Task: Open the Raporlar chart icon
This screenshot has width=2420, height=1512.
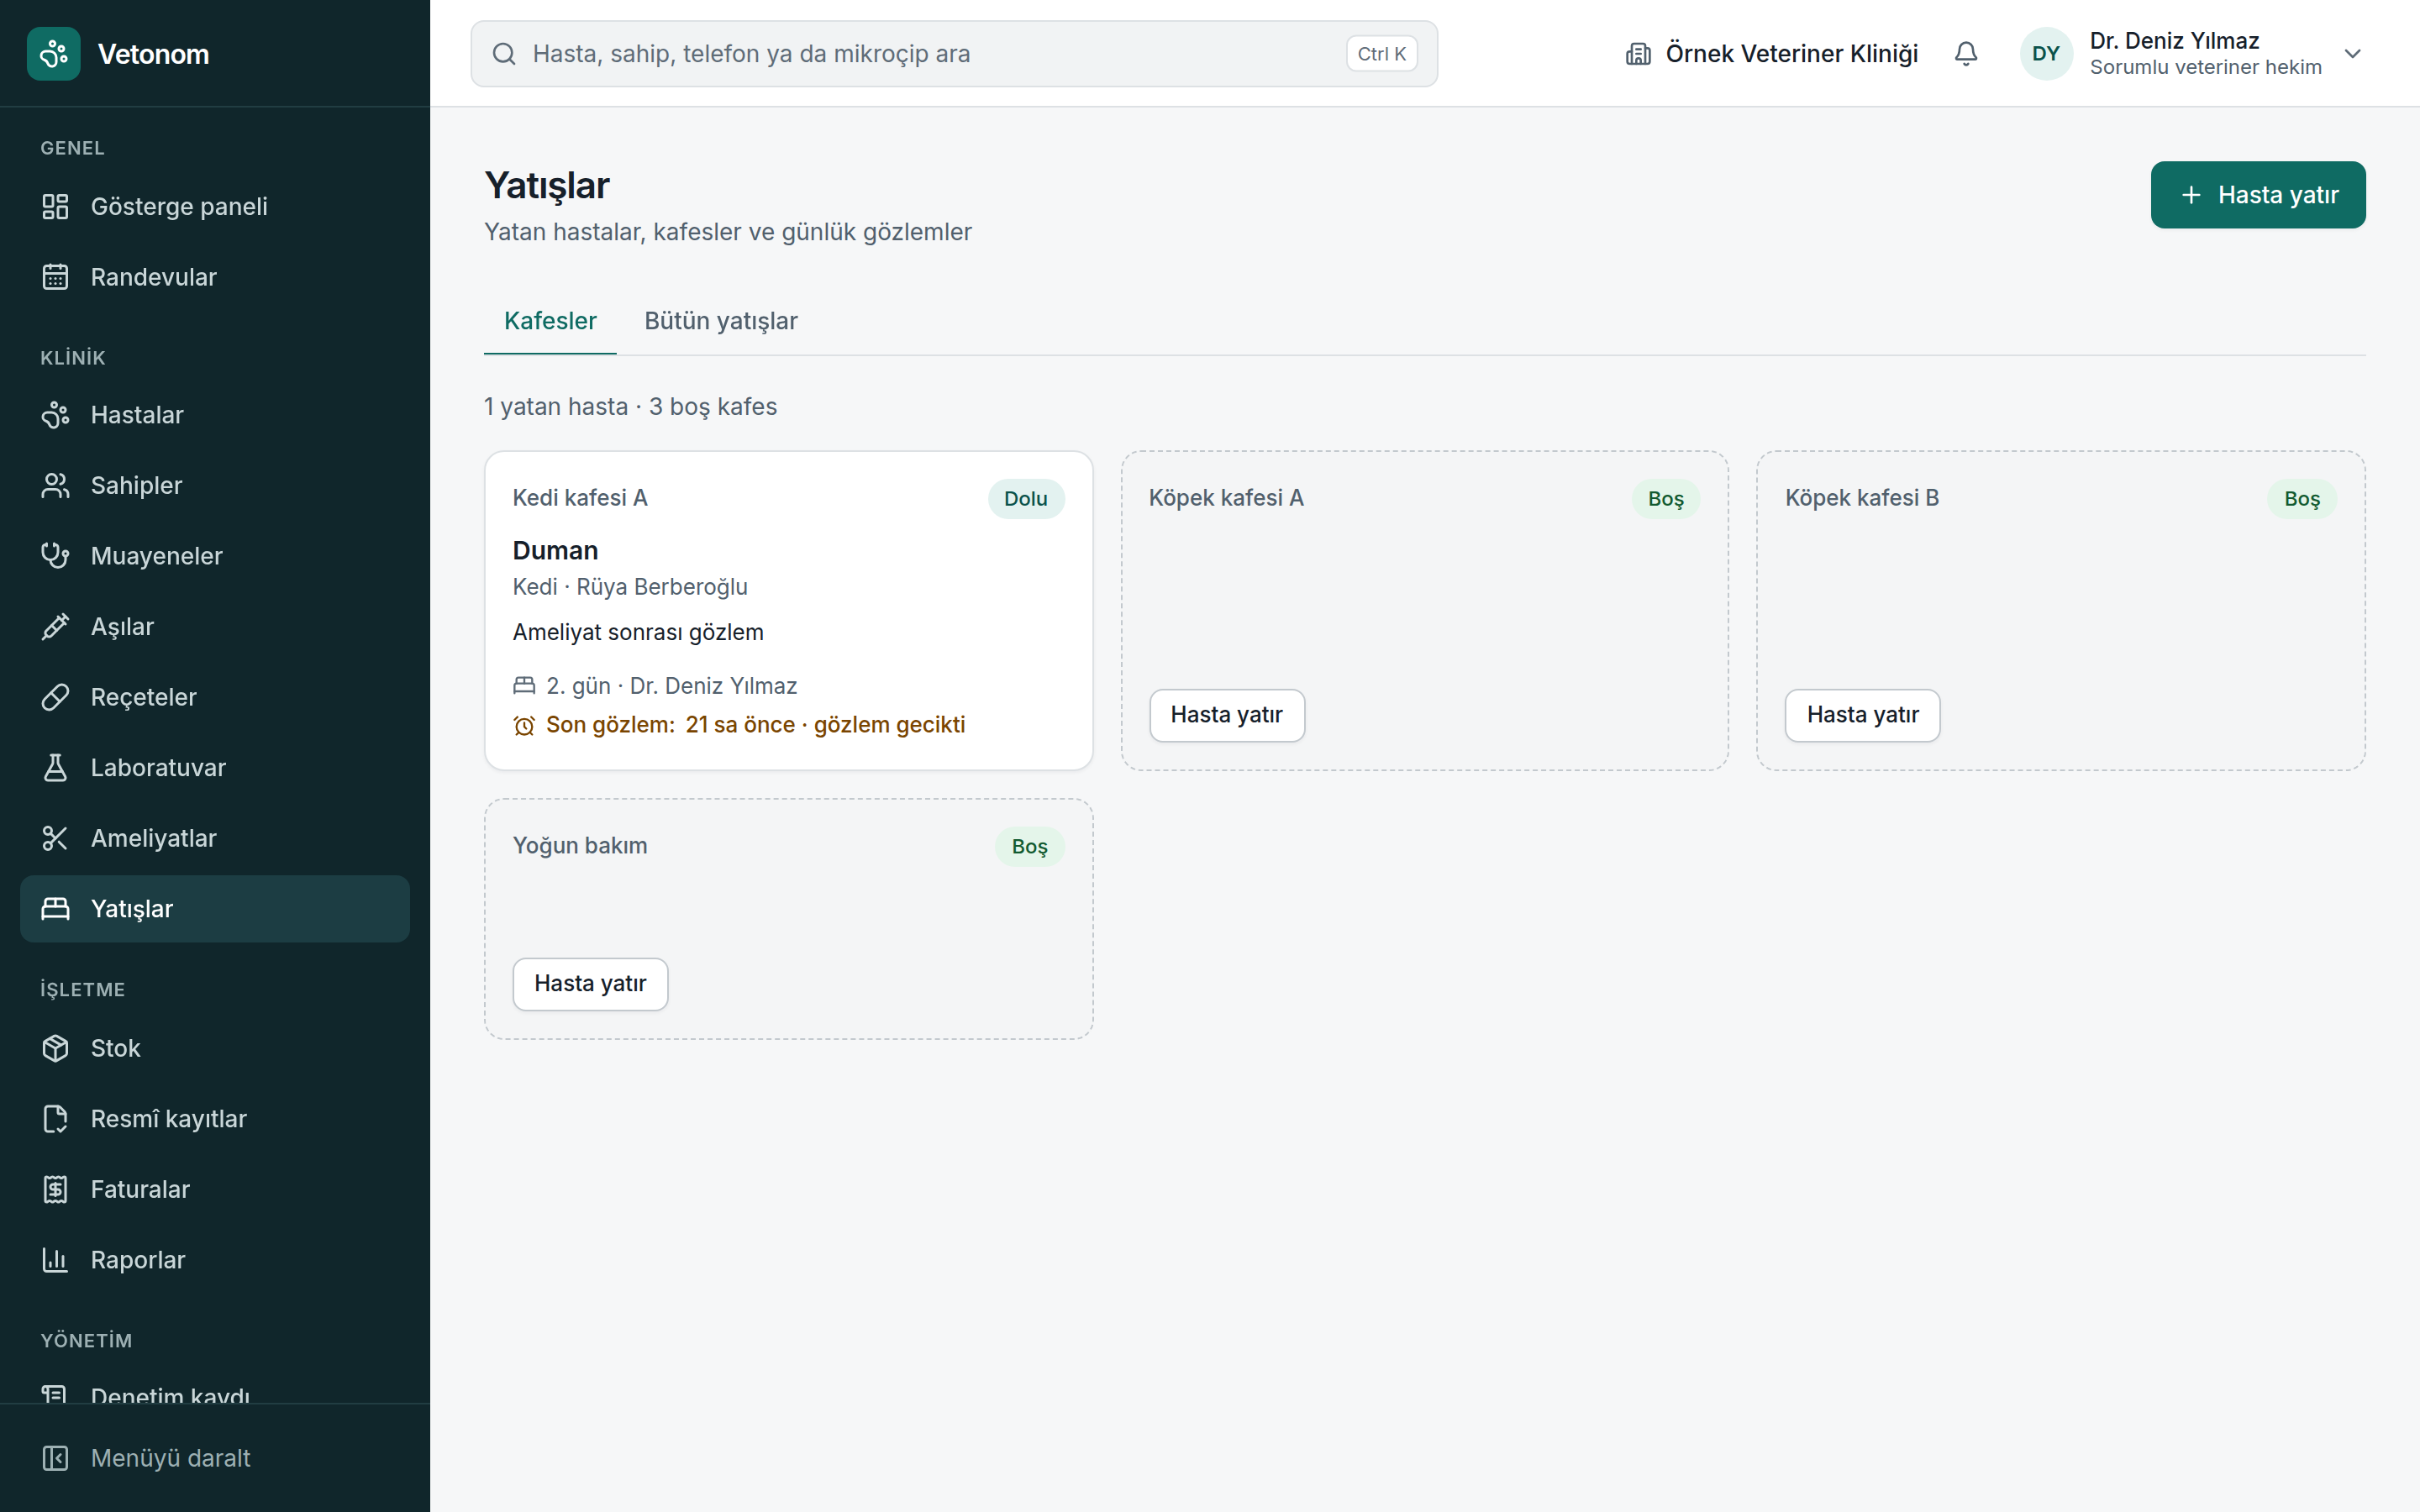Action: 55,1260
